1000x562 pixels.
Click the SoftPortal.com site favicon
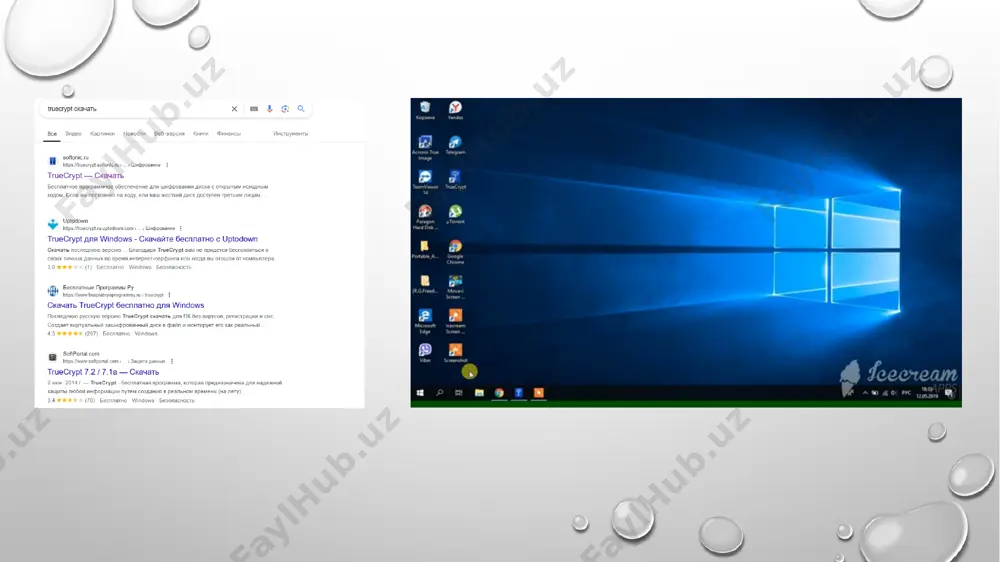53,357
